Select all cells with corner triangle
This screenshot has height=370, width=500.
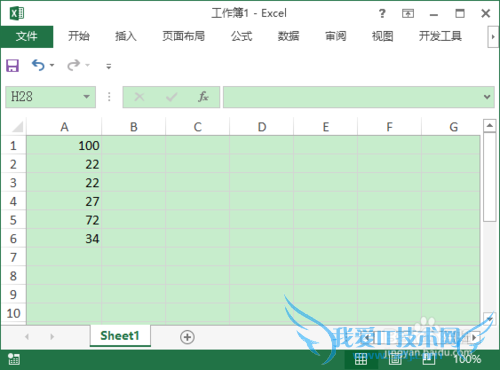[x=17, y=127]
